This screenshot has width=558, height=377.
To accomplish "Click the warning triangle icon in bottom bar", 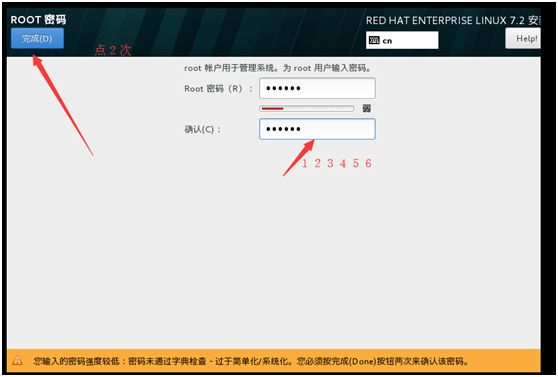I will pyautogui.click(x=17, y=361).
